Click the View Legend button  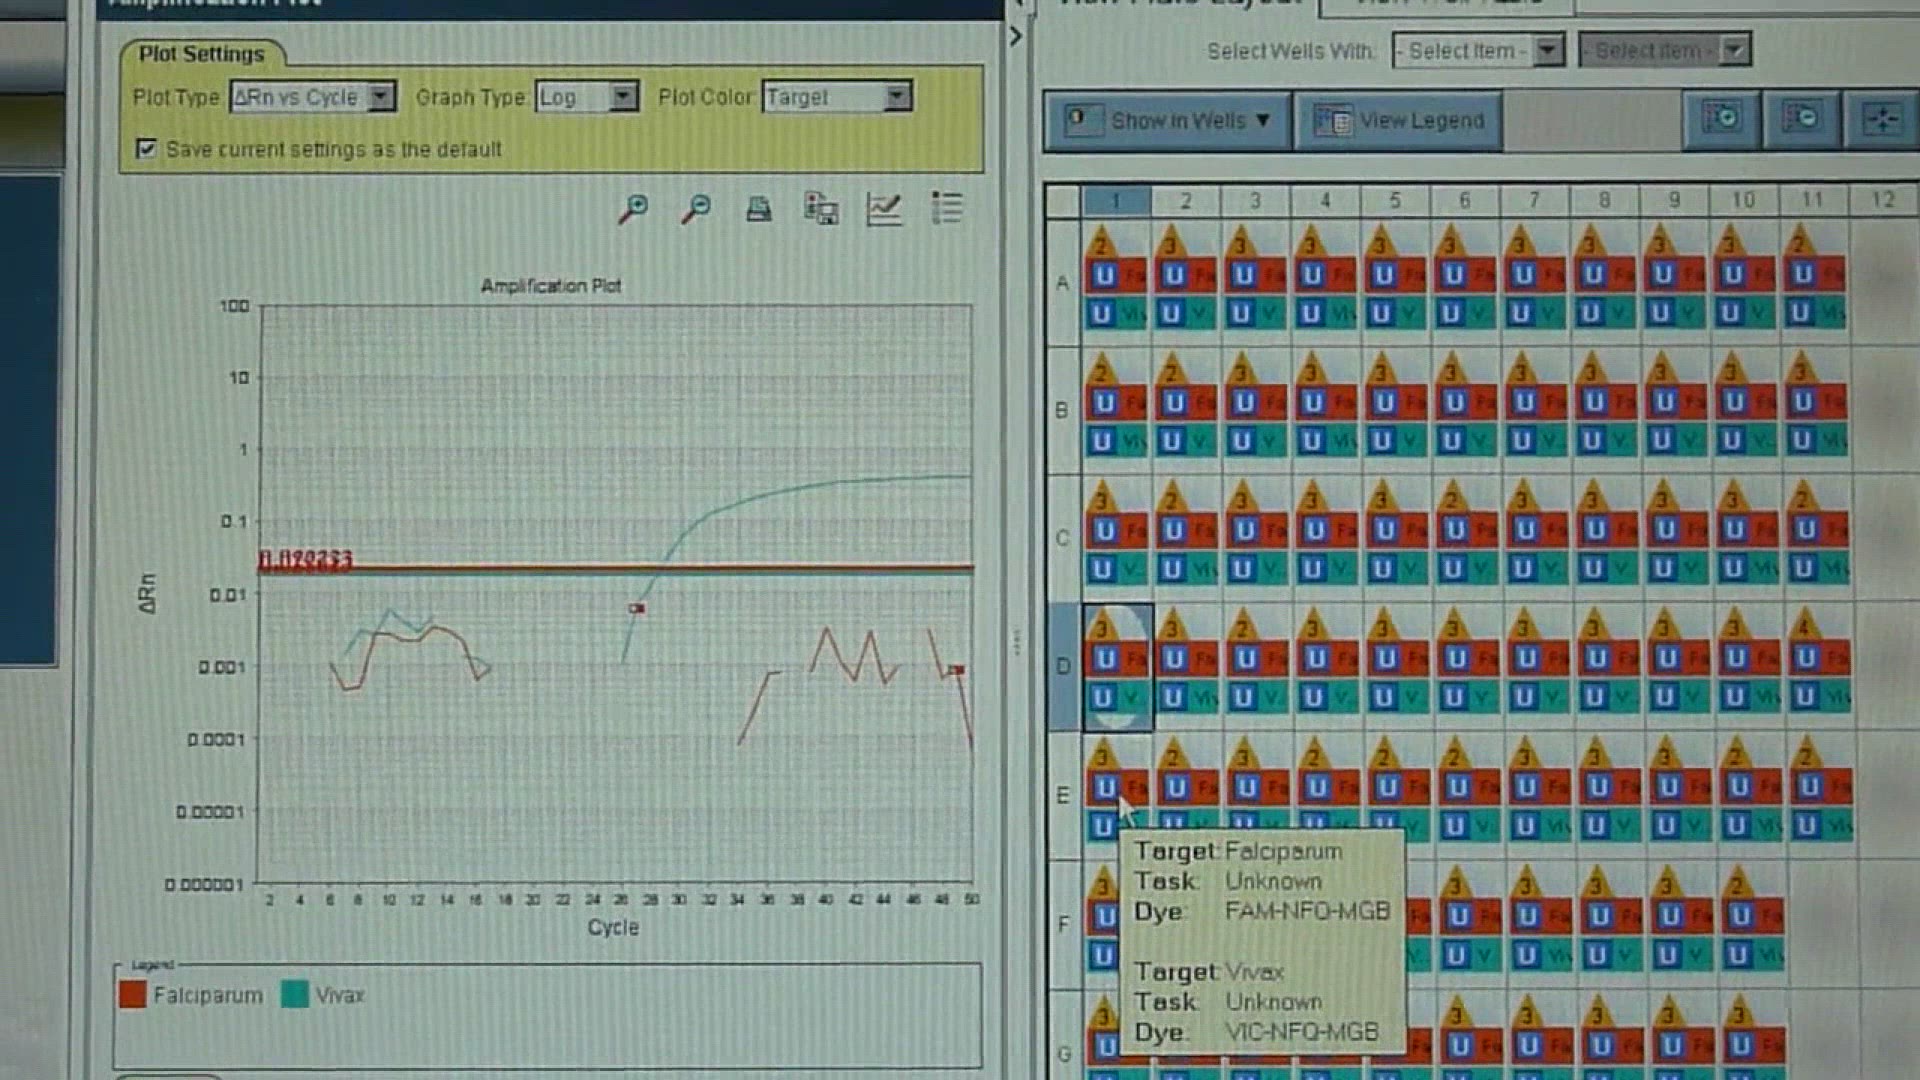coord(1398,121)
